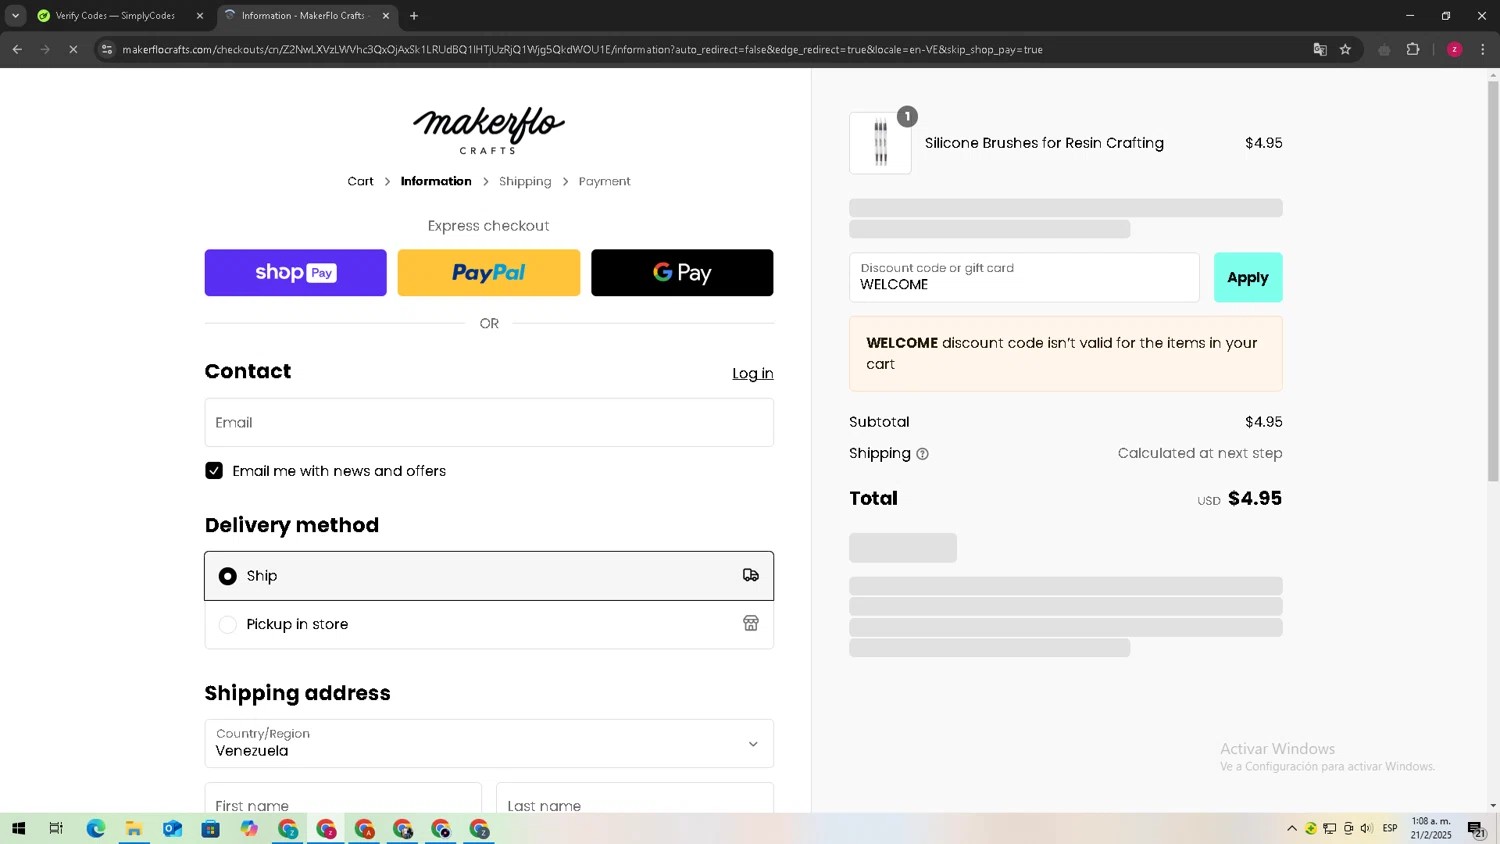Open Microsoft Store from taskbar
This screenshot has width=1500, height=844.
point(210,828)
